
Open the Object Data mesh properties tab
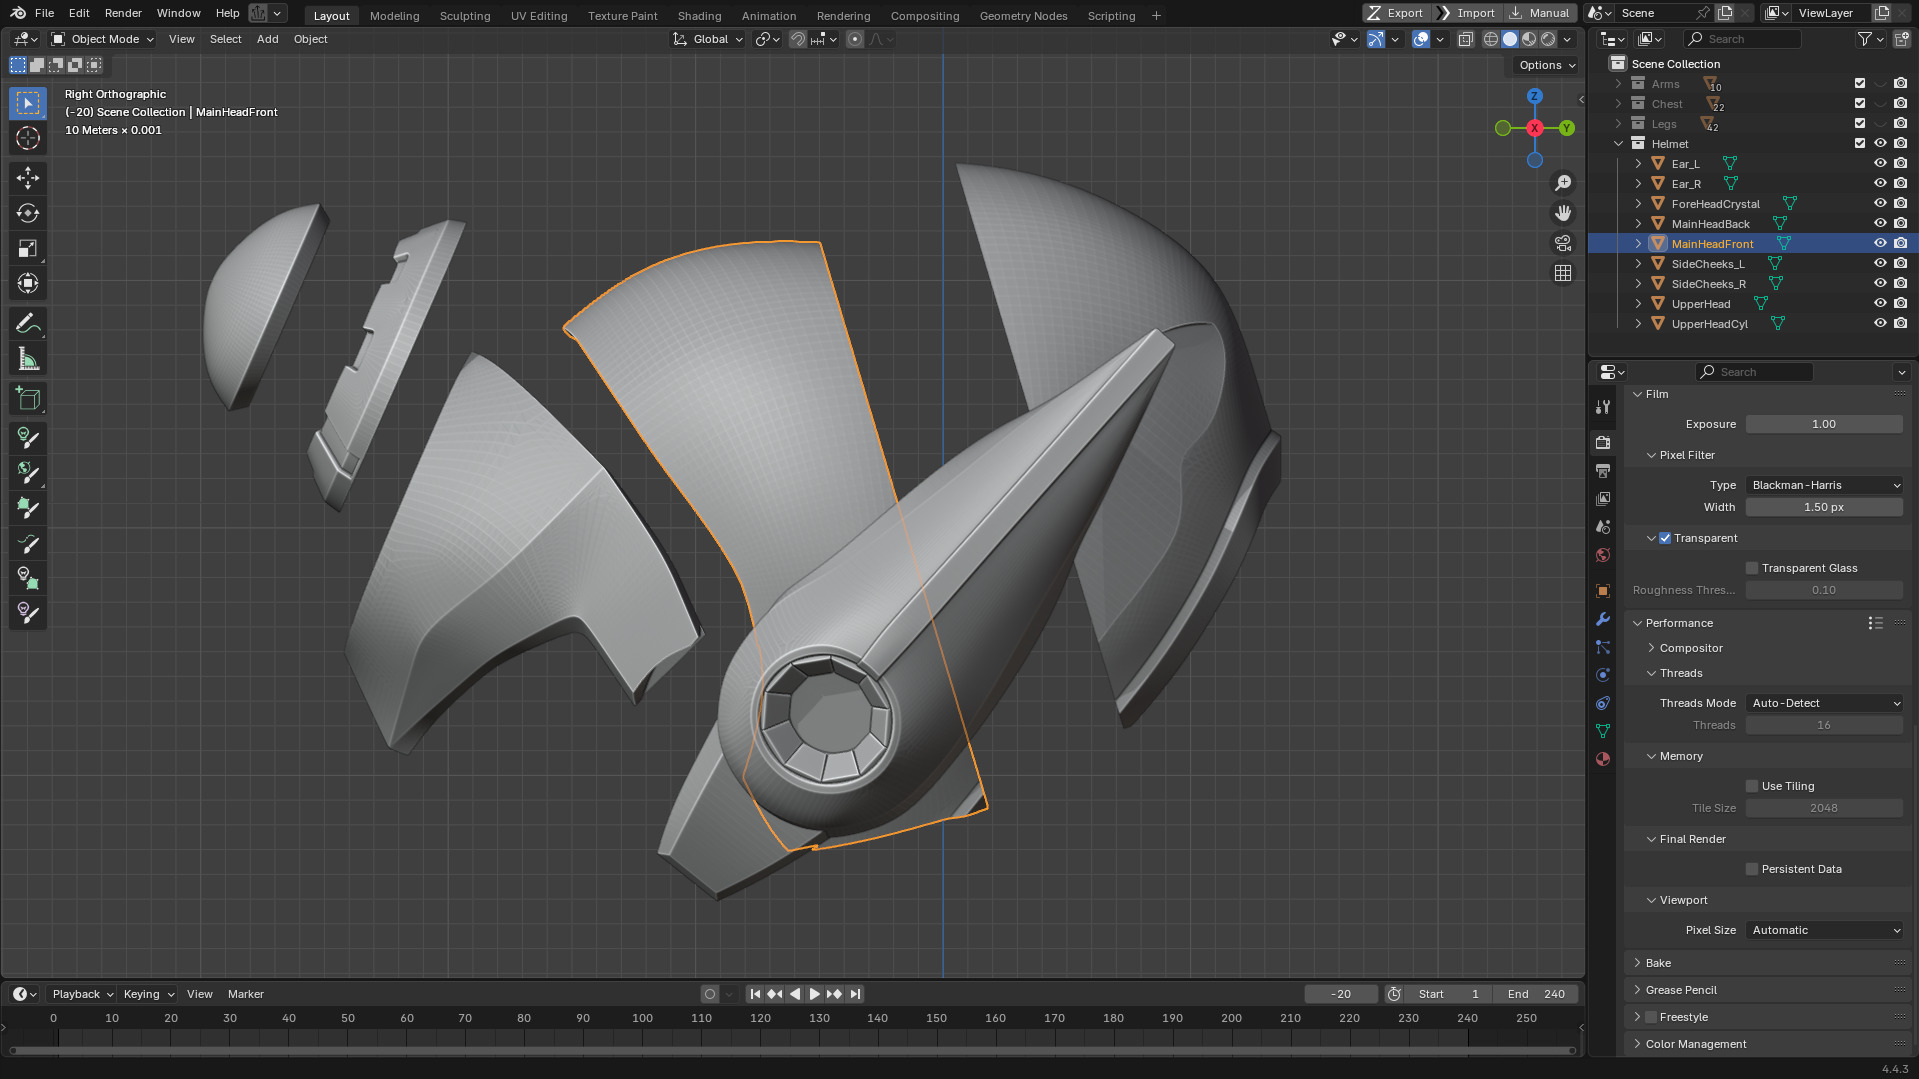[1603, 731]
